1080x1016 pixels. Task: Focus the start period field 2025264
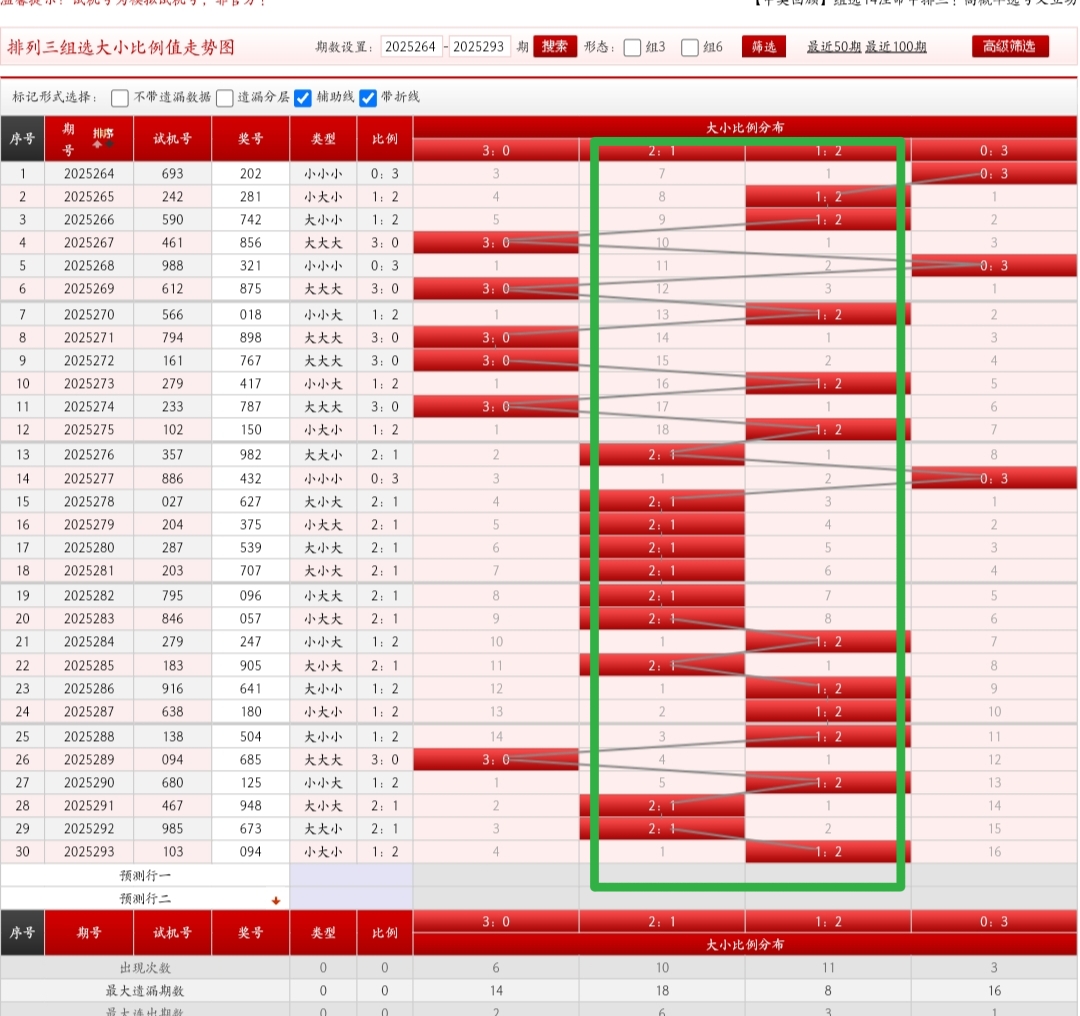coord(411,47)
